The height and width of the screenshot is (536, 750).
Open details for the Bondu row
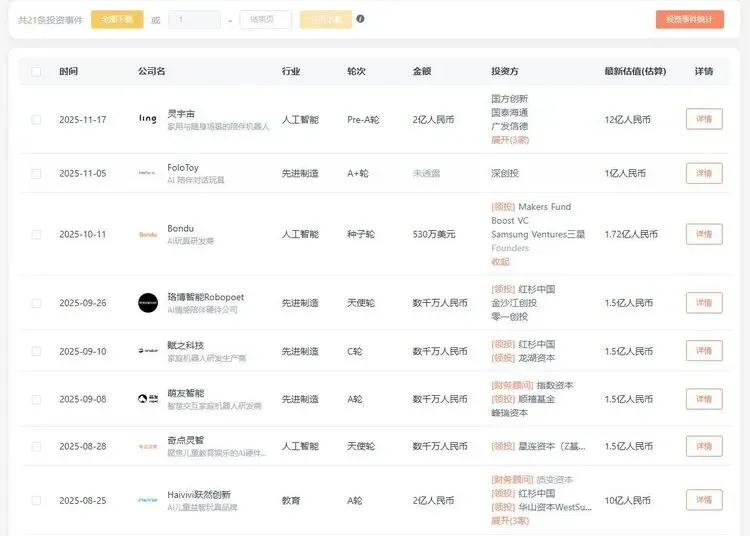[x=704, y=234]
